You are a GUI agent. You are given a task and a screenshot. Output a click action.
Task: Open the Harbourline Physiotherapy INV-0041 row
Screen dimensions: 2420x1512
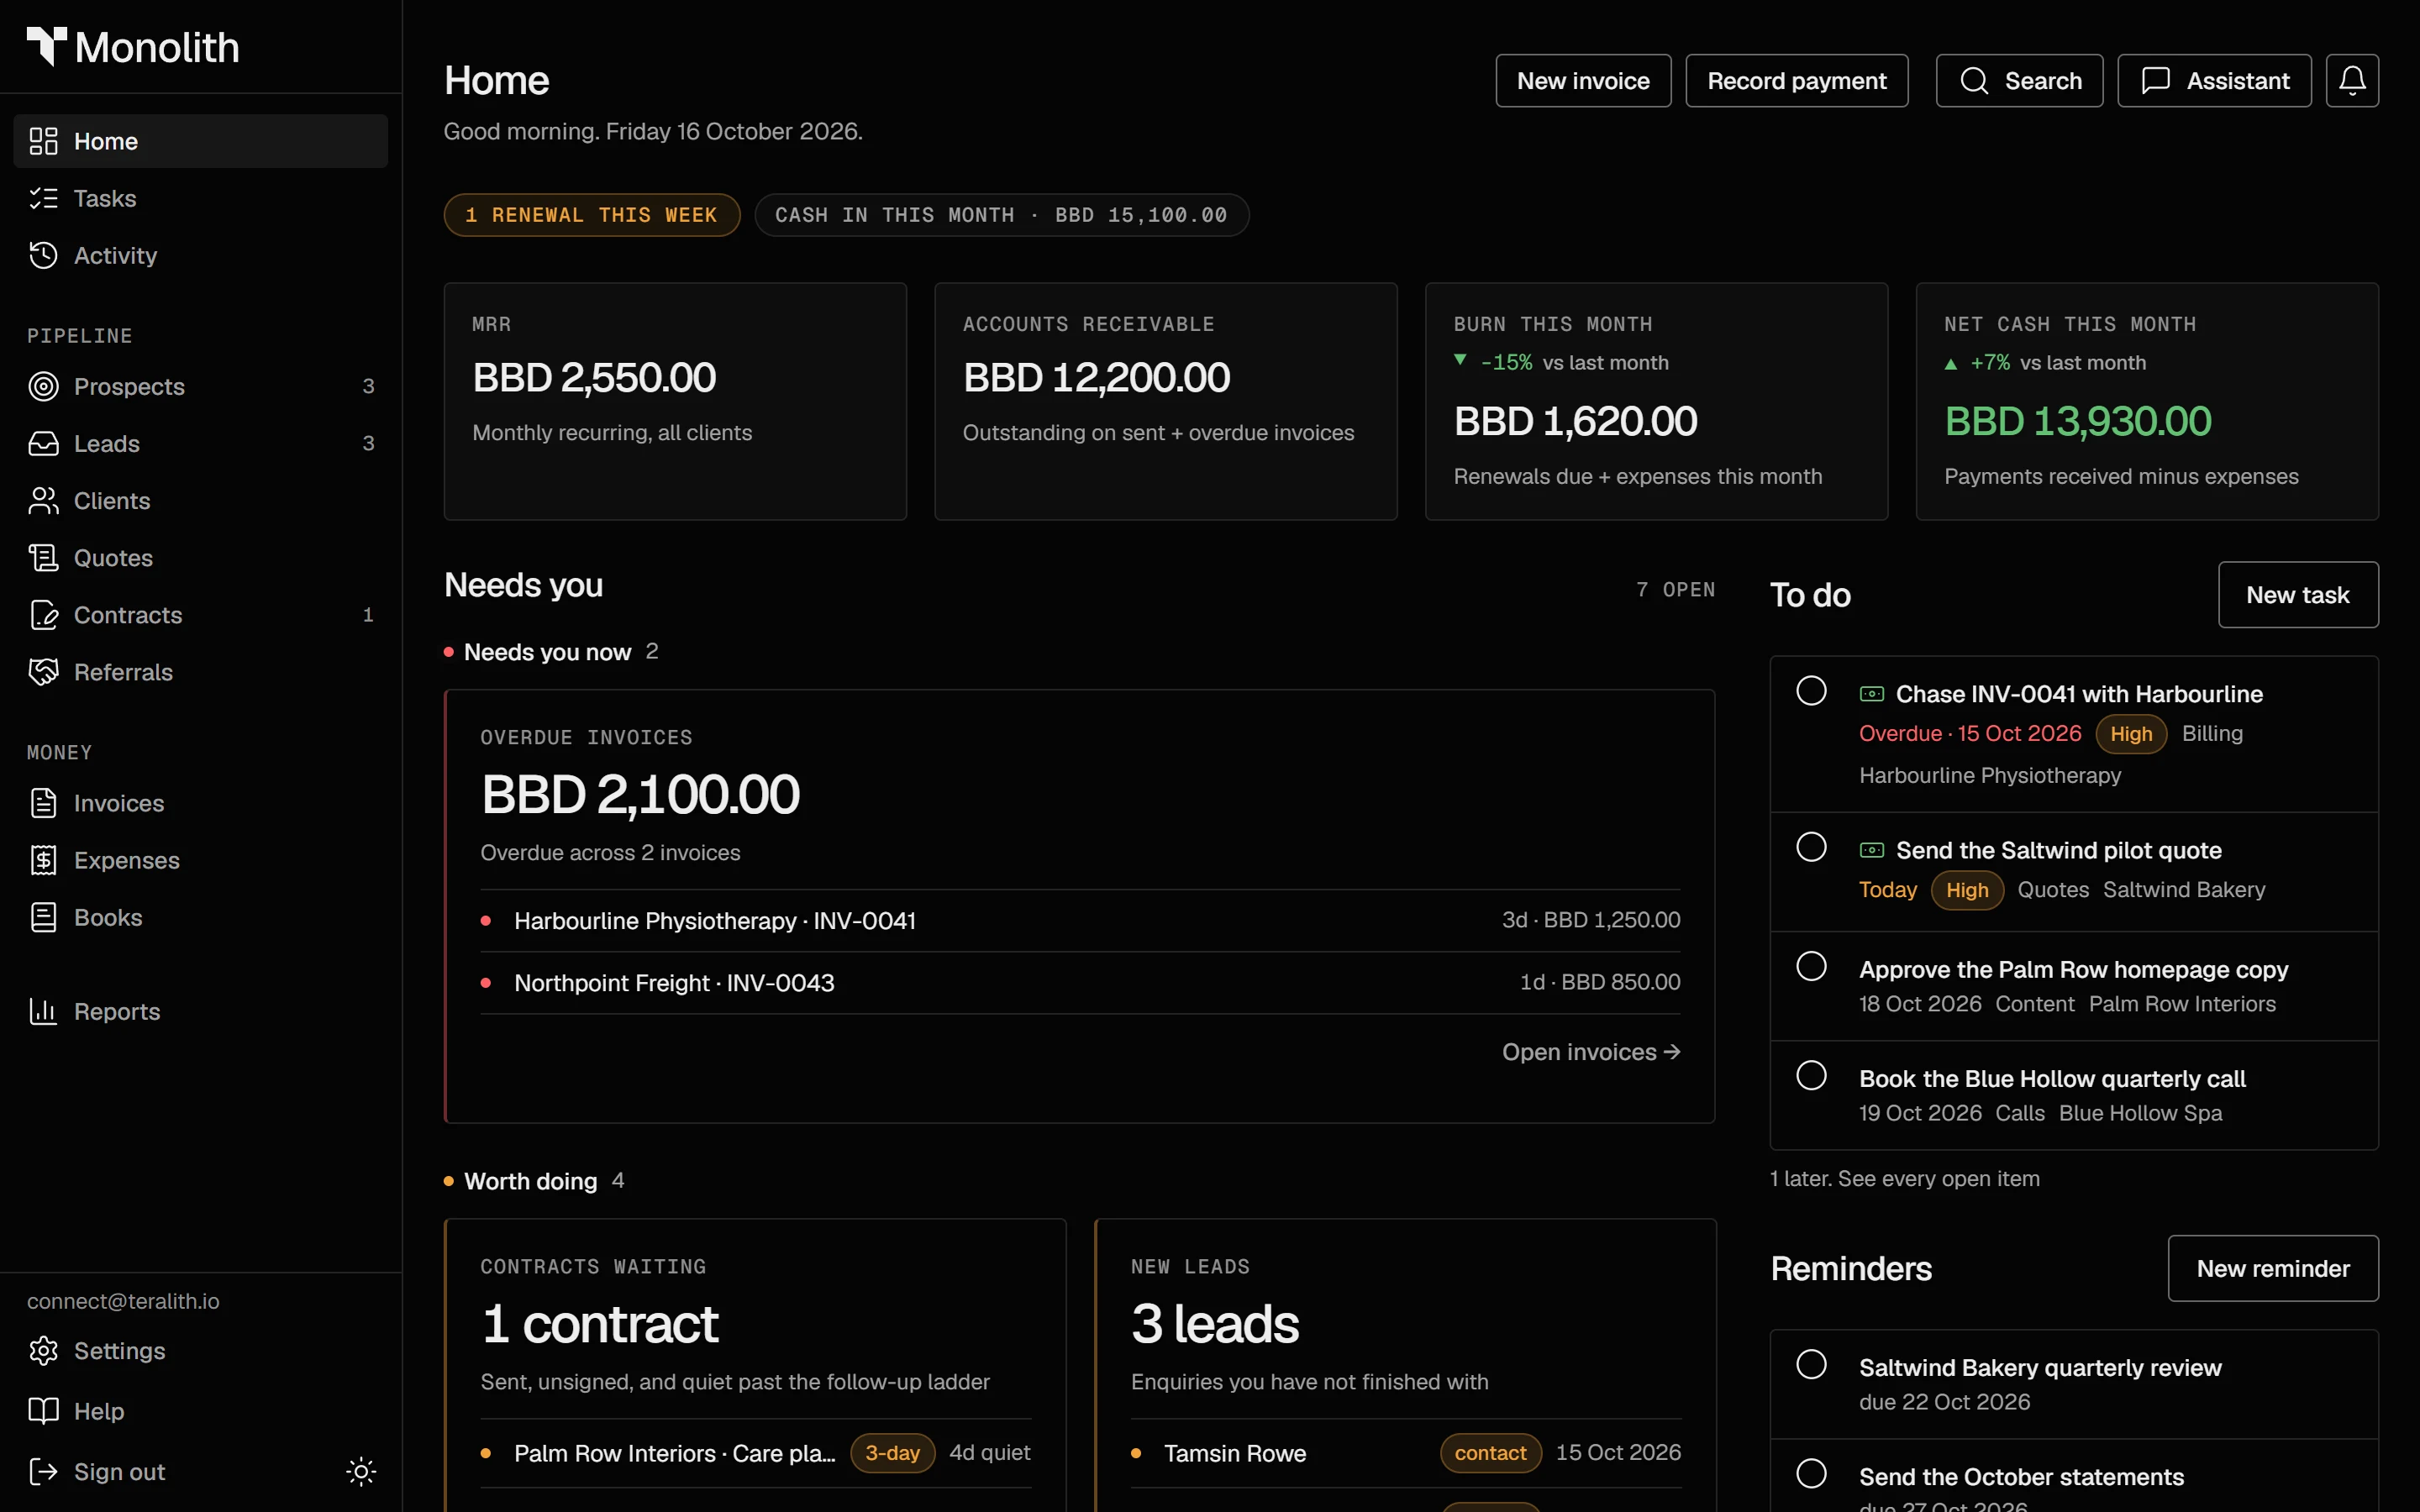pos(1080,920)
